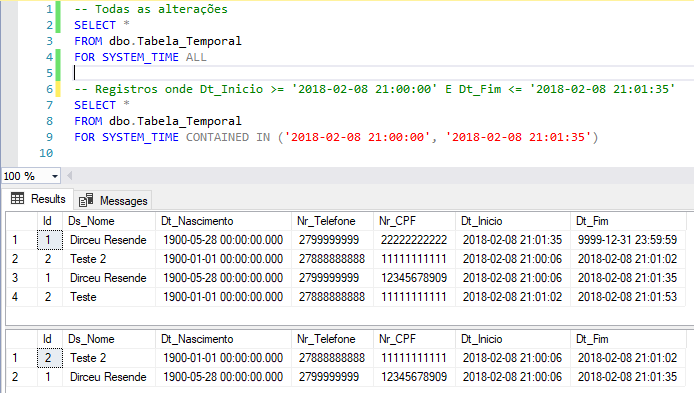Click Dt_Fim cell 9999-12-31 23:59:59
Viewport: 694px width, 393px height.
pyautogui.click(x=628, y=240)
